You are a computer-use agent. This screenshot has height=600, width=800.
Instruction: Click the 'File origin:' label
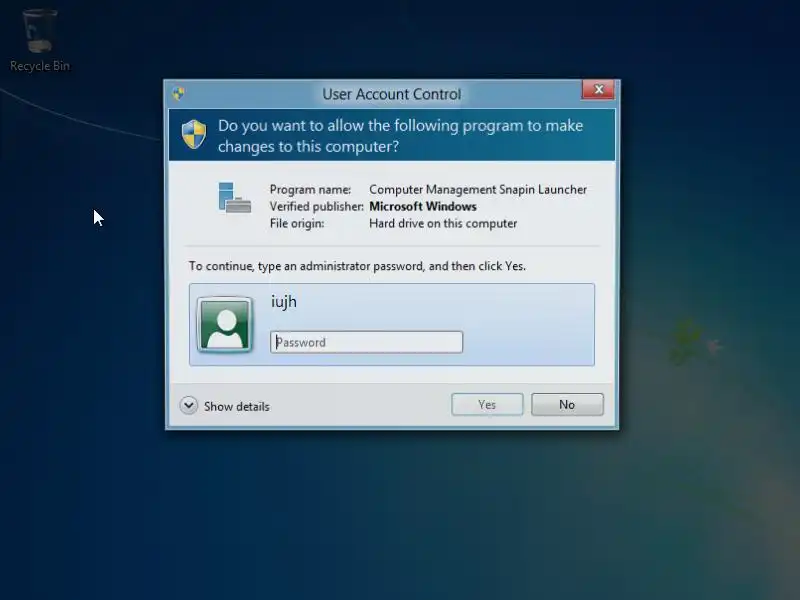click(x=297, y=223)
